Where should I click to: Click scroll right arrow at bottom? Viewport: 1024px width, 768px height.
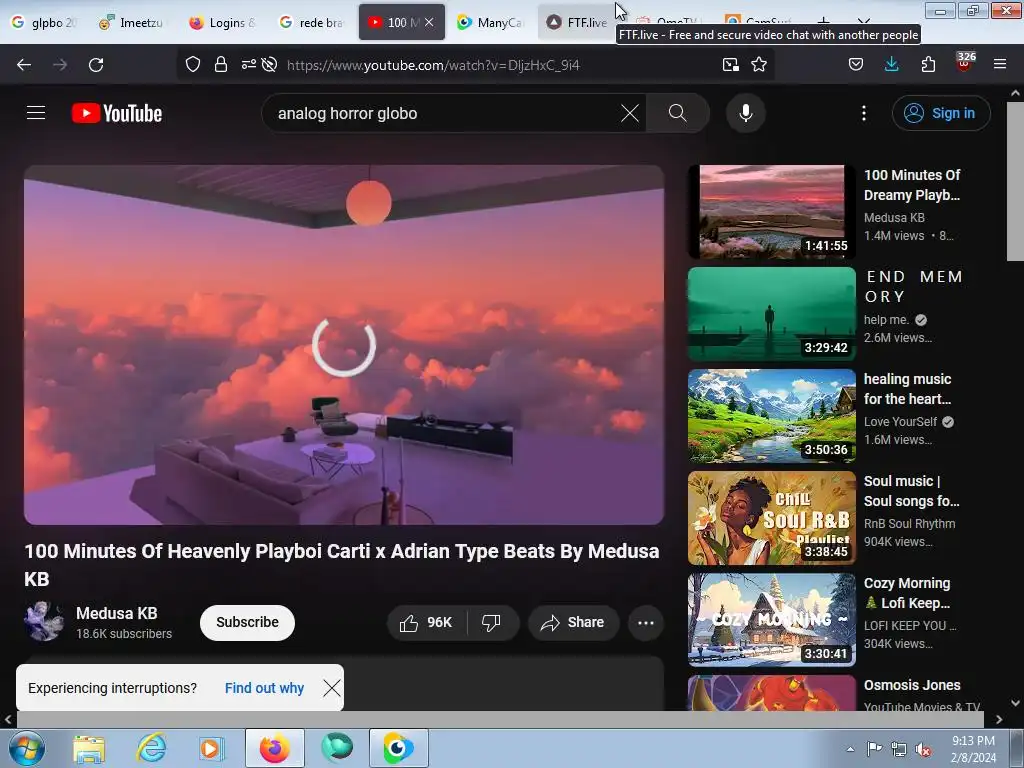(x=999, y=719)
